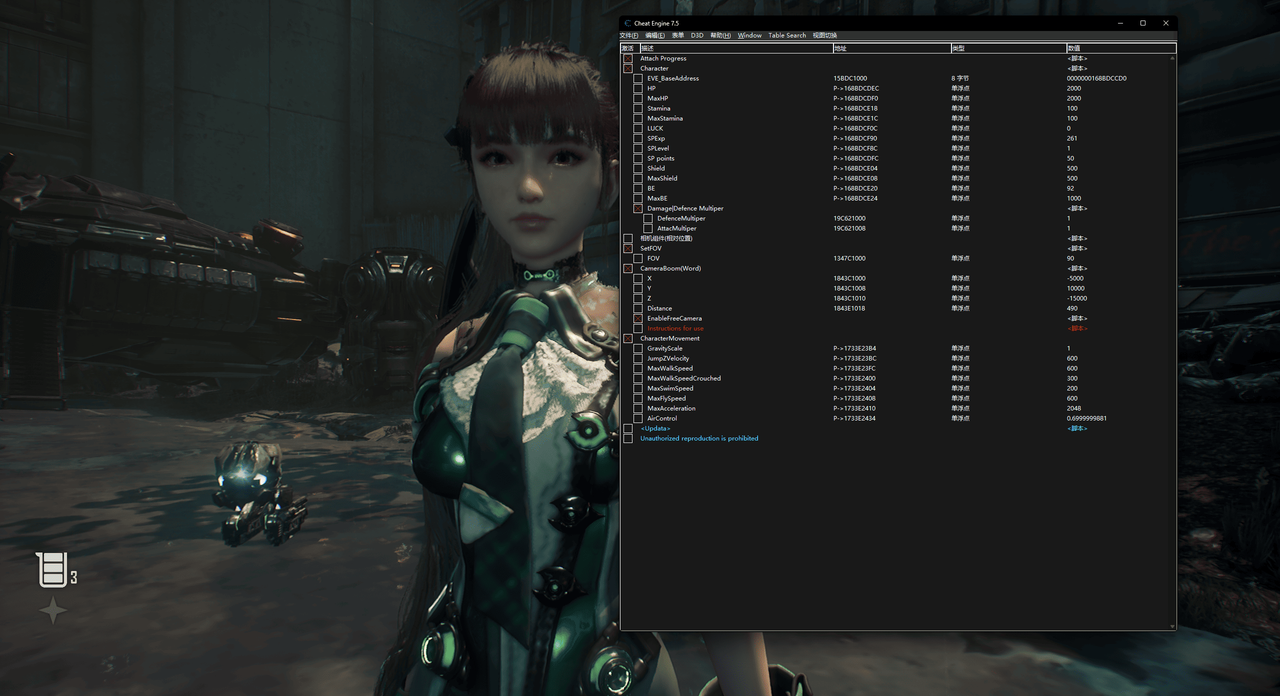Toggle the CameraBoom(Word) script checkbox
This screenshot has height=696, width=1280.
[x=628, y=268]
